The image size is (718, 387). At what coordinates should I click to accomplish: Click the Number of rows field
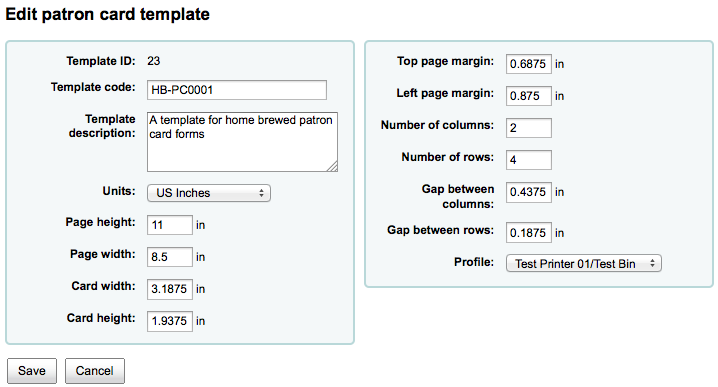[528, 160]
